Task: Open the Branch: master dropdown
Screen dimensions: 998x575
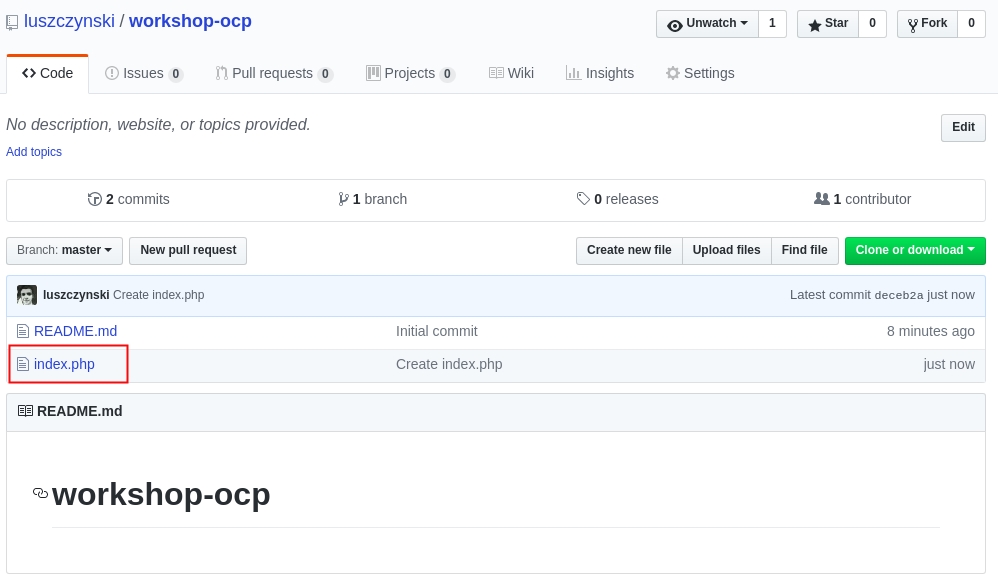Action: (64, 250)
